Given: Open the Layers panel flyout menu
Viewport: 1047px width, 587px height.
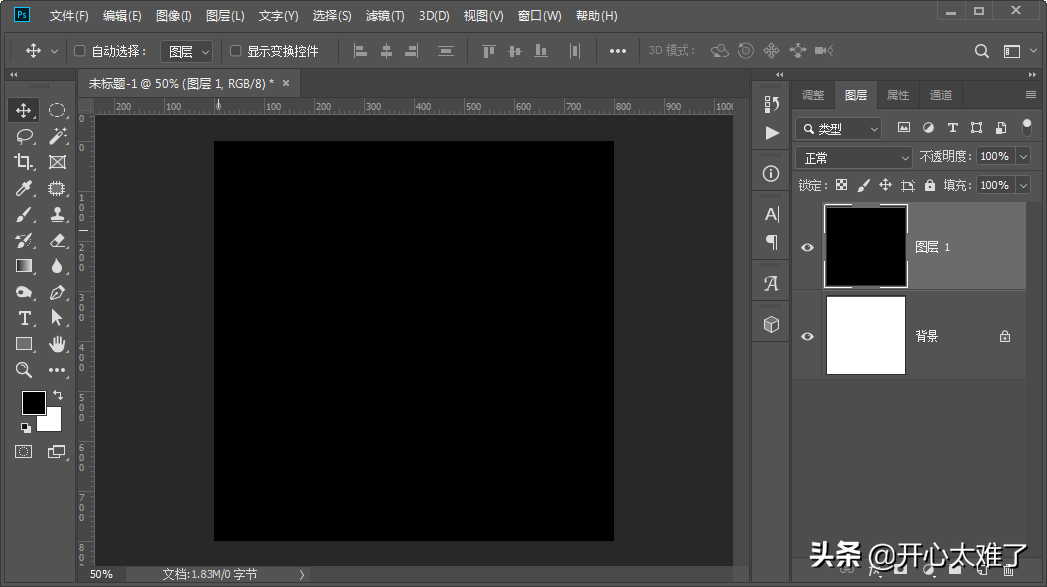Looking at the screenshot, I should coord(1030,95).
